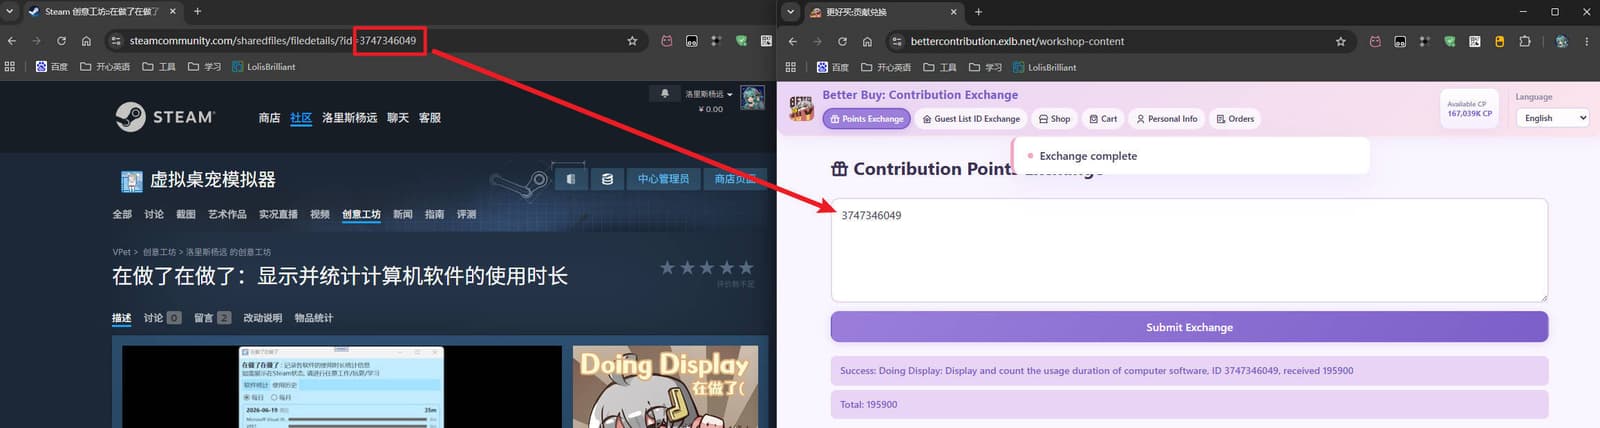Close the 更好买 browser tab
The image size is (1600, 428).
pos(953,12)
